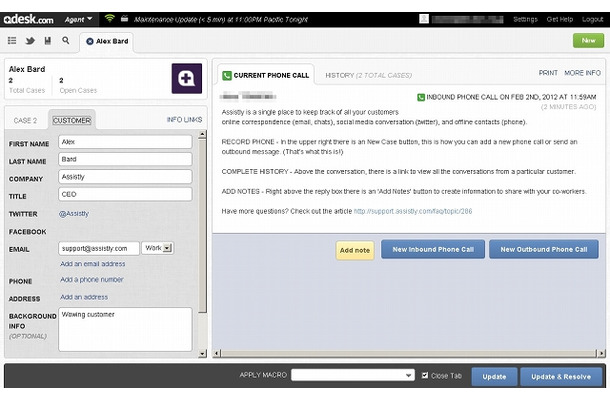The width and height of the screenshot is (610, 400).
Task: Click the bookmark icon in toolbar
Action: click(x=48, y=40)
